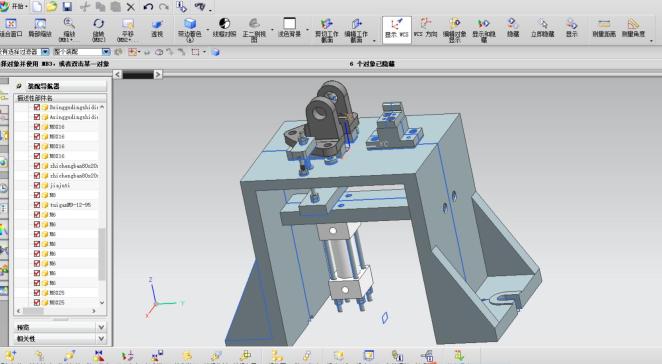This screenshot has width=662, height=364.
Task: Click the 剪切工作截面 clip section tool
Action: 327,30
